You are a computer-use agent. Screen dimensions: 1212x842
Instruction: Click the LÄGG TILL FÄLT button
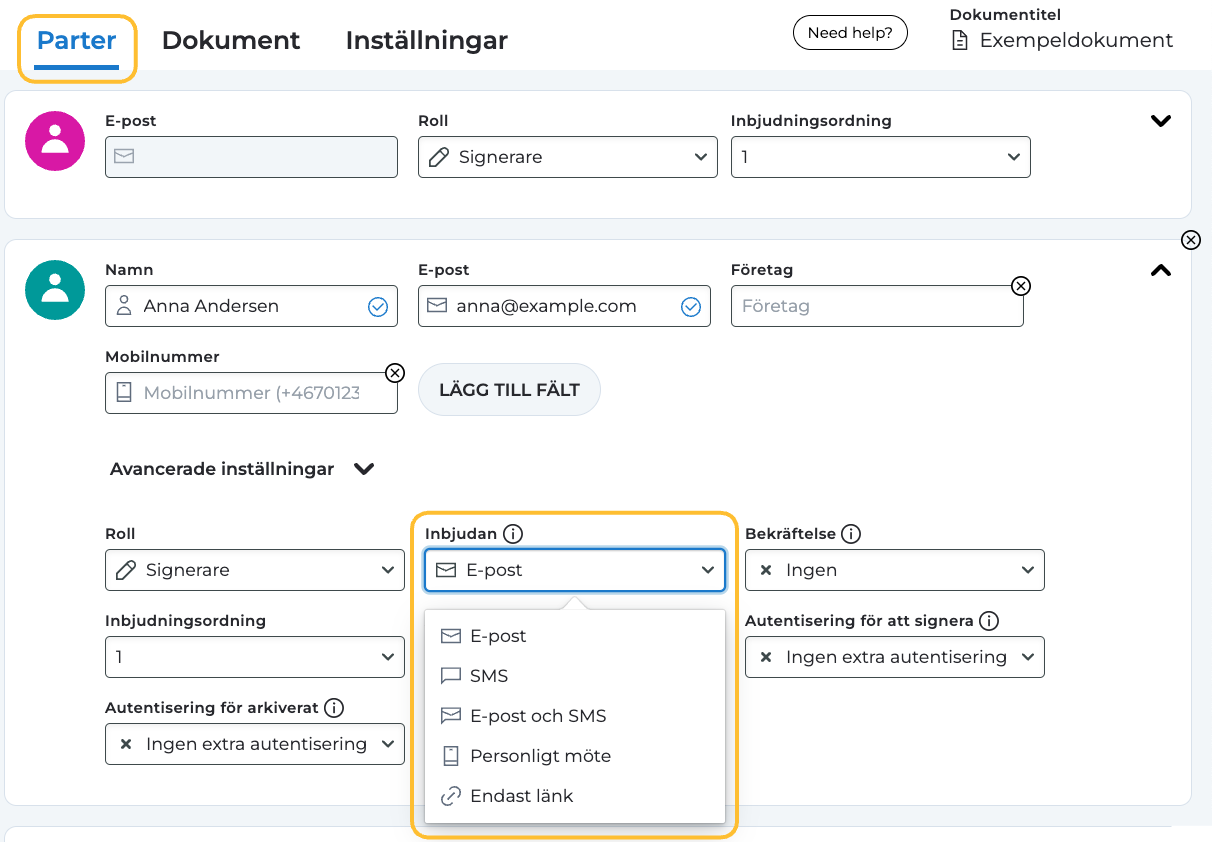click(509, 390)
